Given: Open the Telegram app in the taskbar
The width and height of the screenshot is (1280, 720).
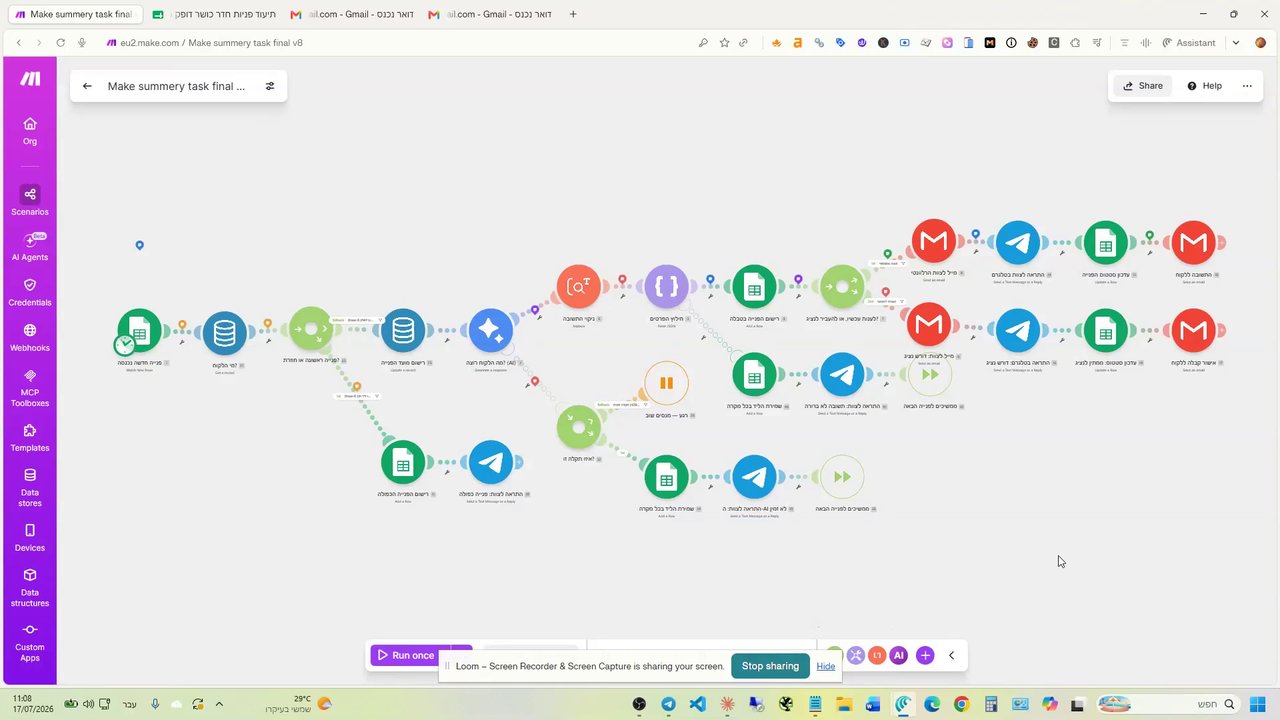Looking at the screenshot, I should (668, 704).
